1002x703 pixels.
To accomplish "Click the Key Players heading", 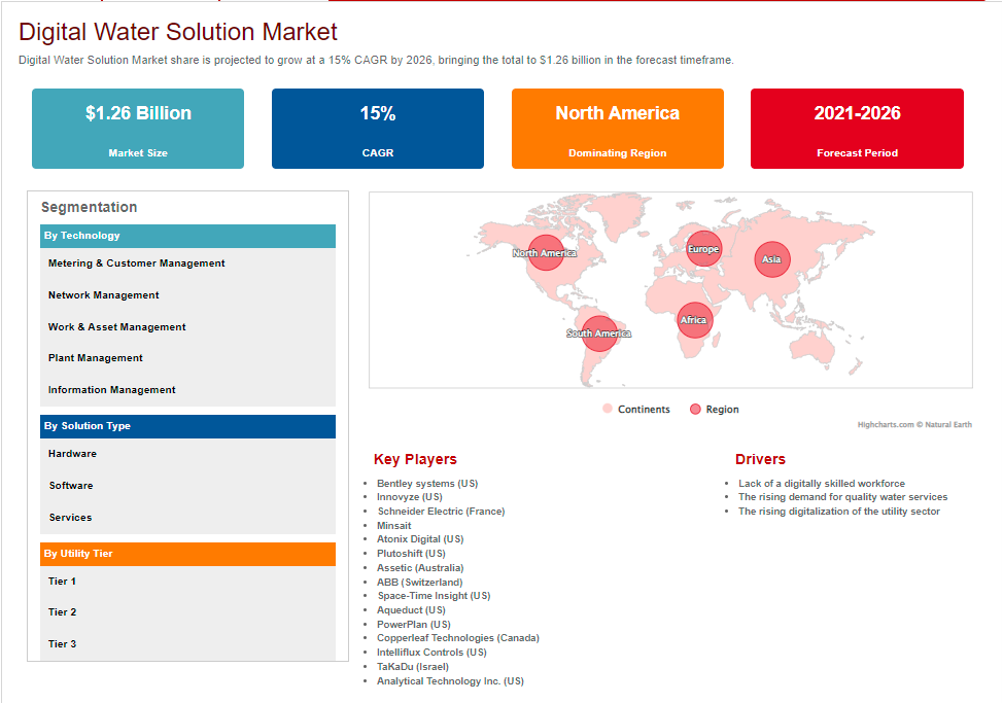I will click(x=415, y=460).
